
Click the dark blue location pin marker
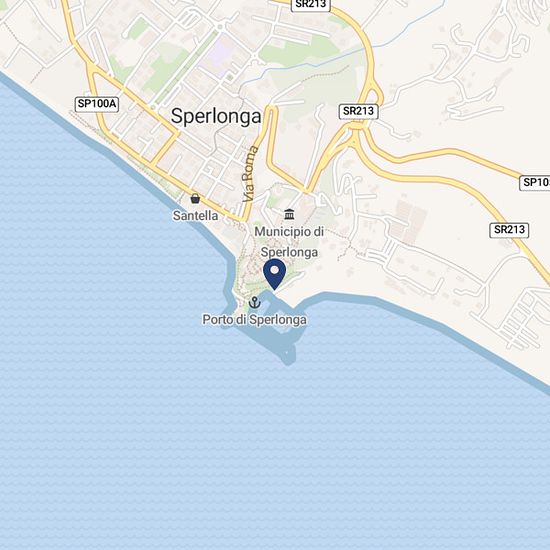[275, 274]
